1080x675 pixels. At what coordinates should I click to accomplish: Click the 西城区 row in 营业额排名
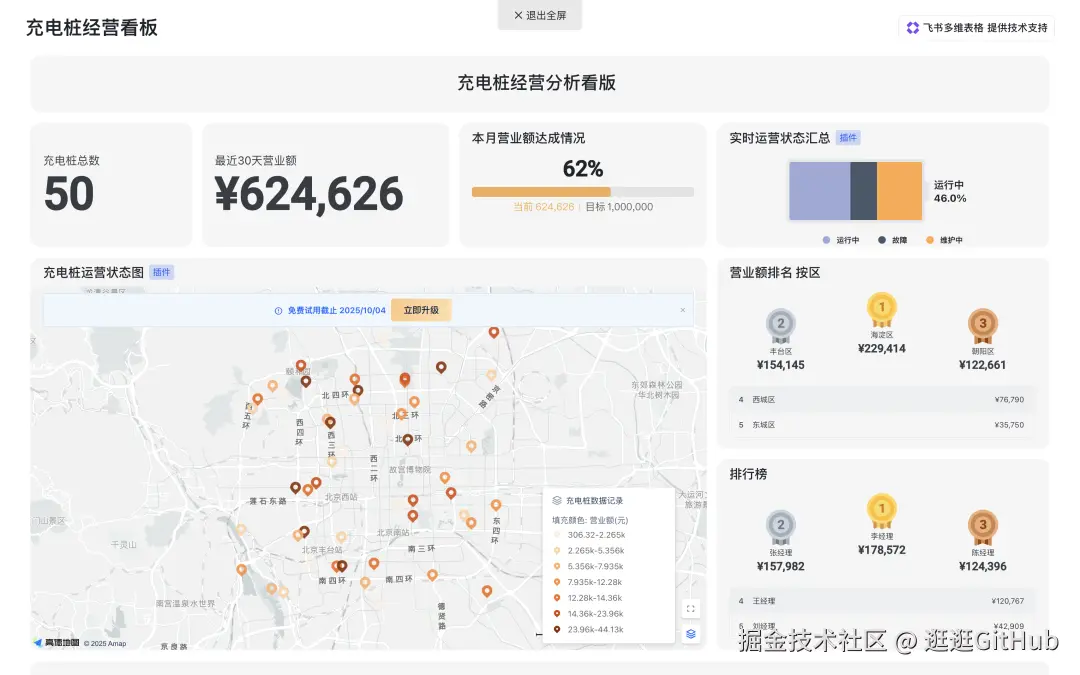tap(883, 399)
